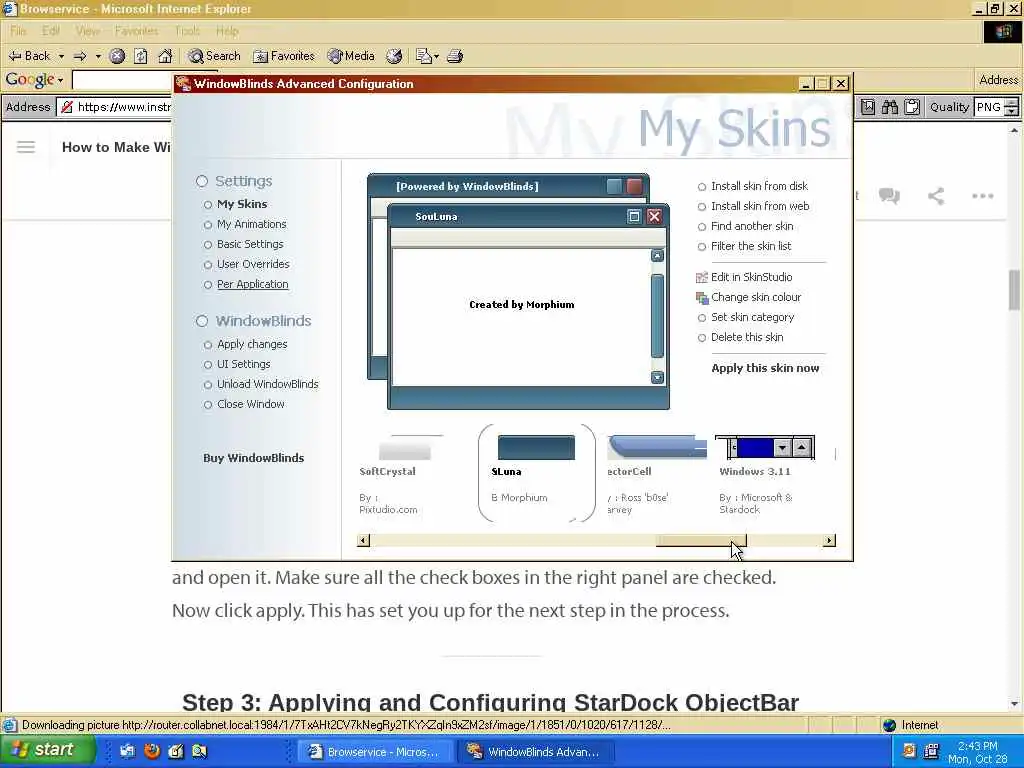The image size is (1024, 768).
Task: Open the hamburger menu on the webpage
Action: [x=26, y=147]
